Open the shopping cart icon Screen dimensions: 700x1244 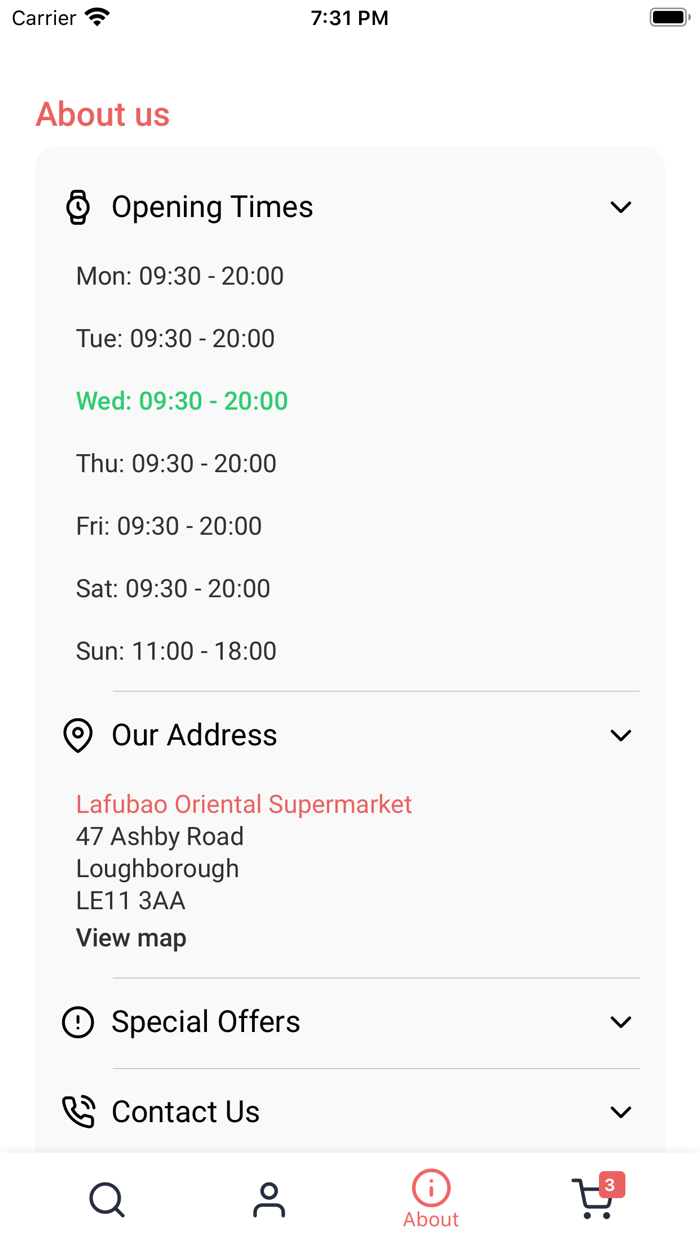594,1200
